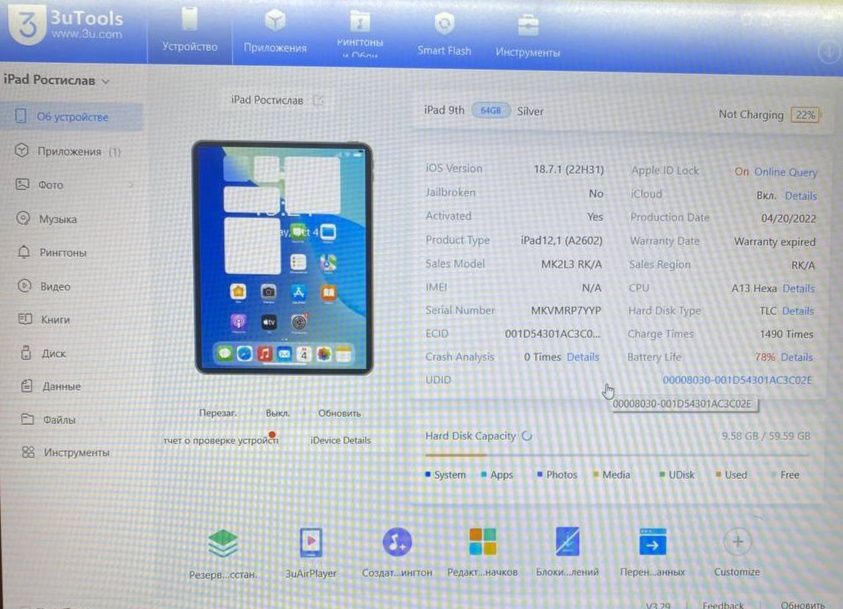Click the Книги book icon in sidebar

(25, 319)
